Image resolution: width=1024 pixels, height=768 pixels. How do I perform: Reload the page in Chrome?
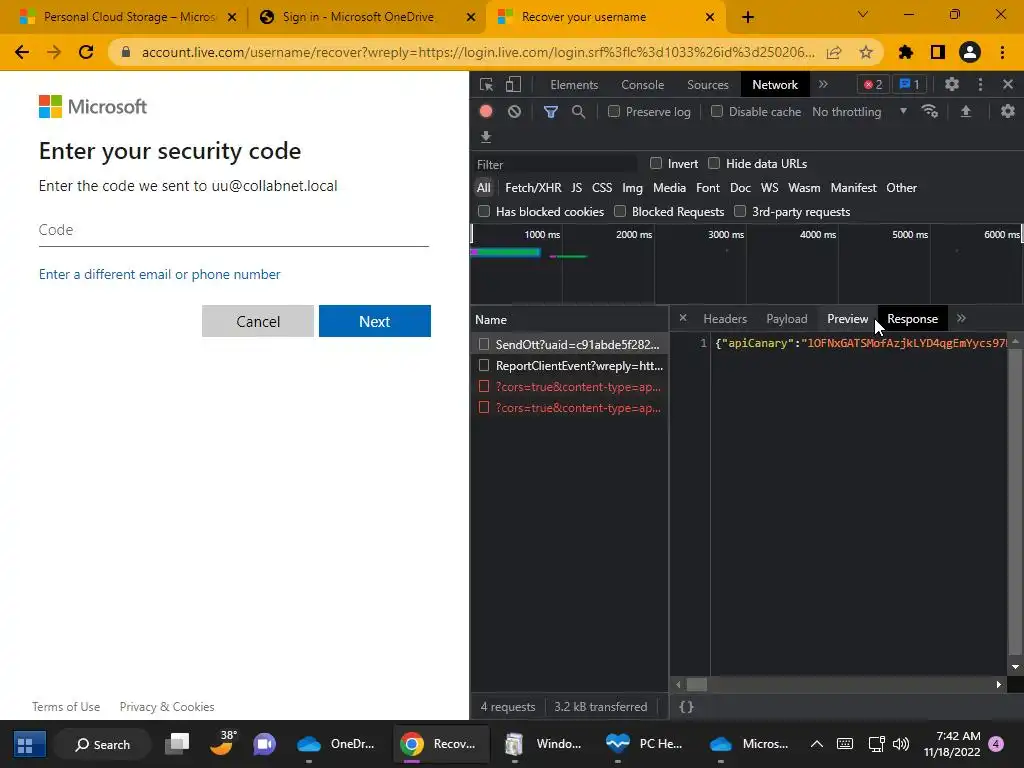coord(86,52)
